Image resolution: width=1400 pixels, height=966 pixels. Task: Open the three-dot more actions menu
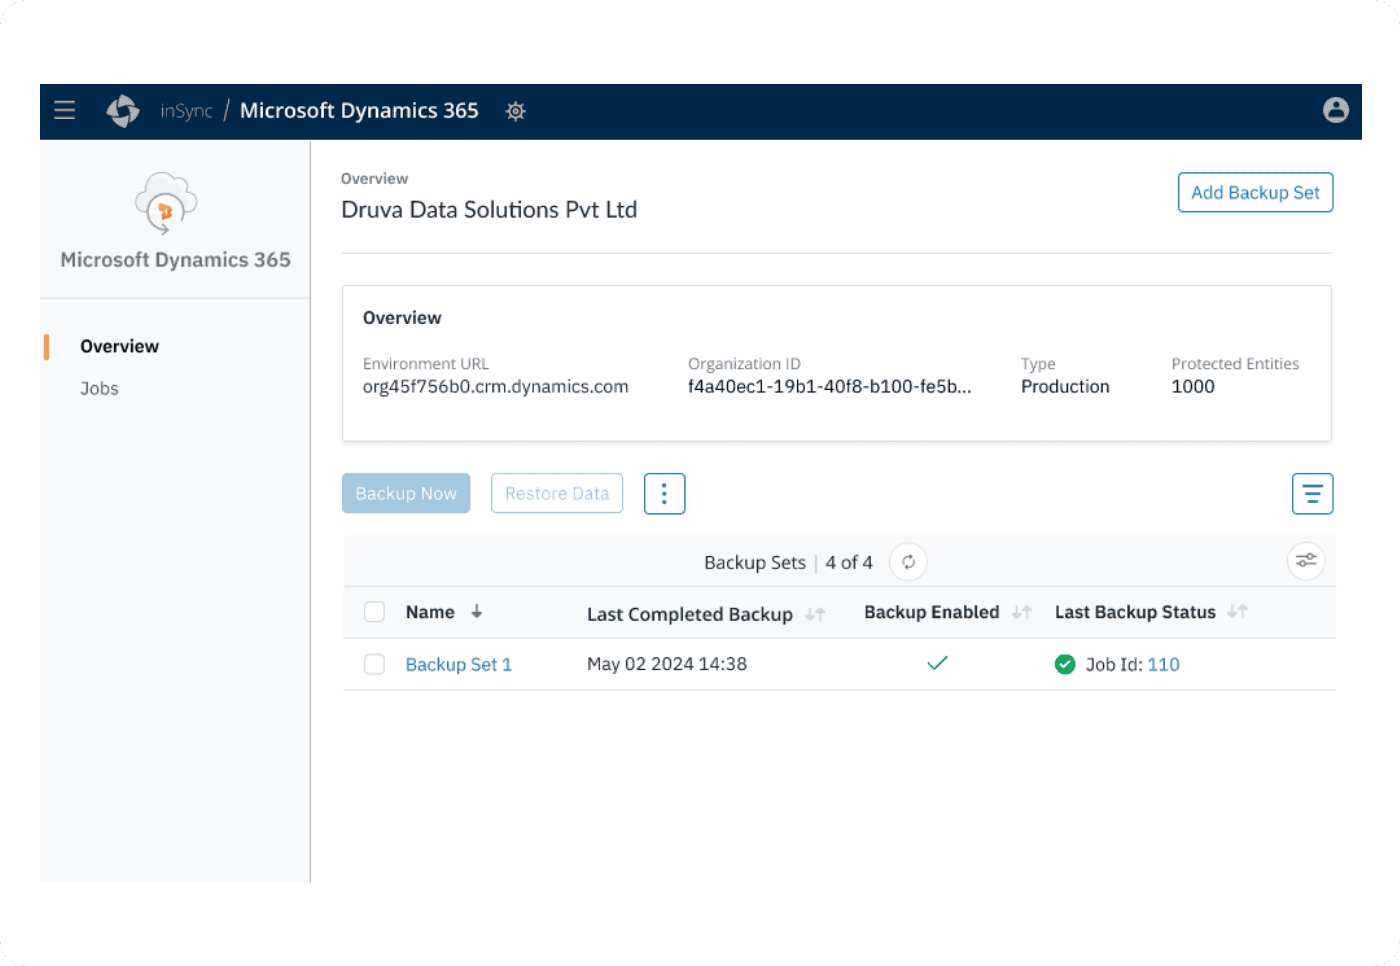click(664, 494)
